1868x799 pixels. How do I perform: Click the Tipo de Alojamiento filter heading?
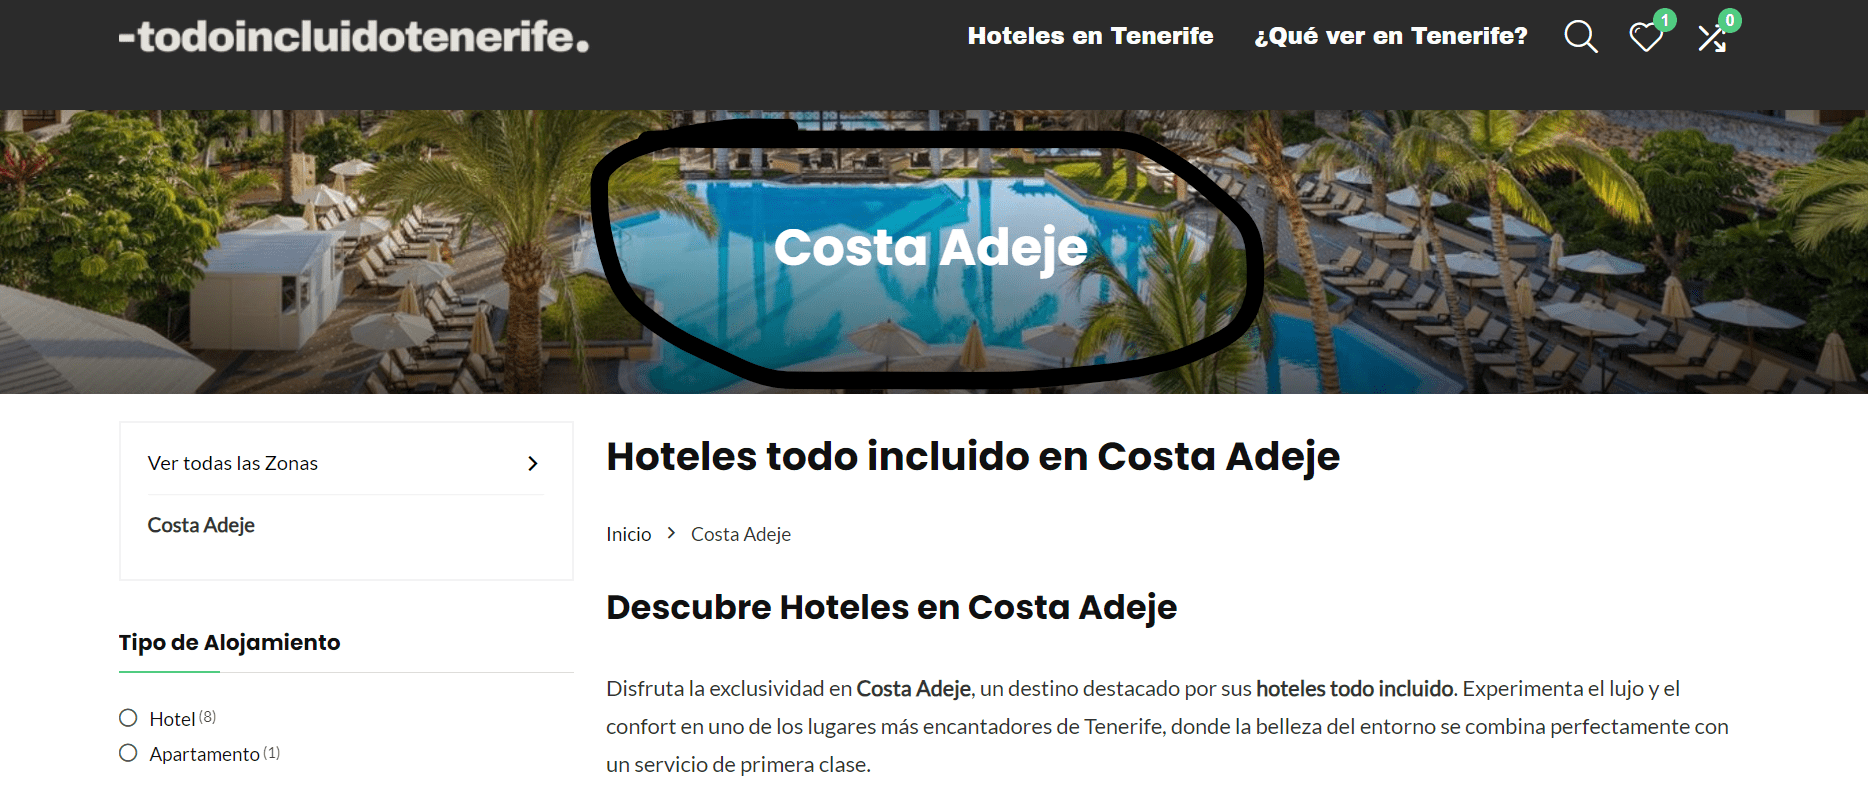coord(229,642)
